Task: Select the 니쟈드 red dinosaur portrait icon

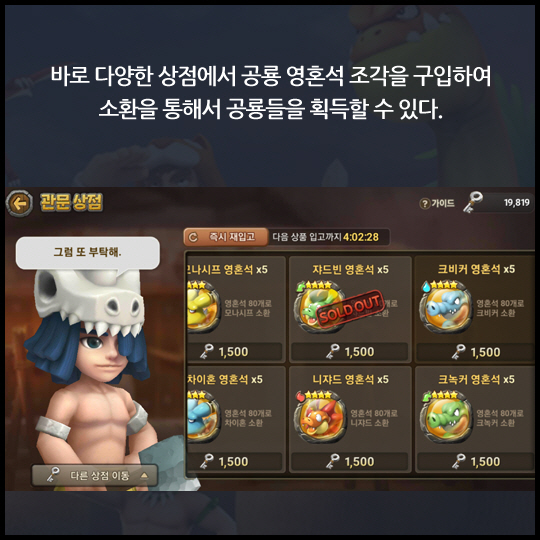Action: tap(320, 417)
